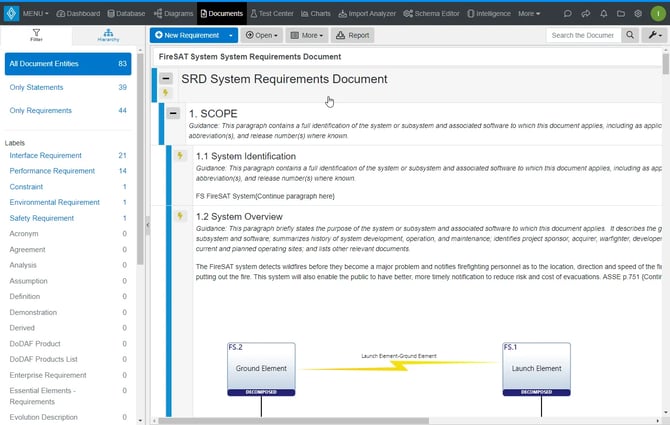The width and height of the screenshot is (670, 425).
Task: Switch to the Hierarchy sidebar tab
Action: 108,35
